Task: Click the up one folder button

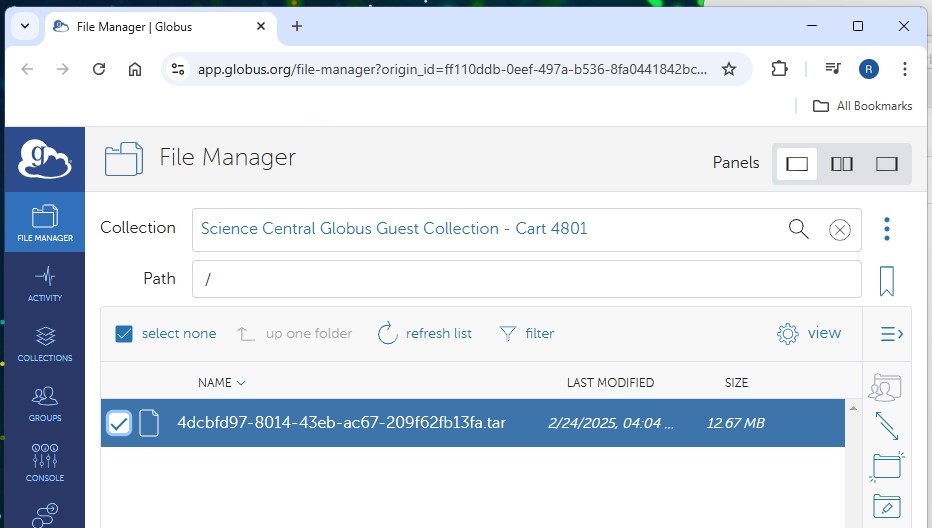Action: pos(295,334)
